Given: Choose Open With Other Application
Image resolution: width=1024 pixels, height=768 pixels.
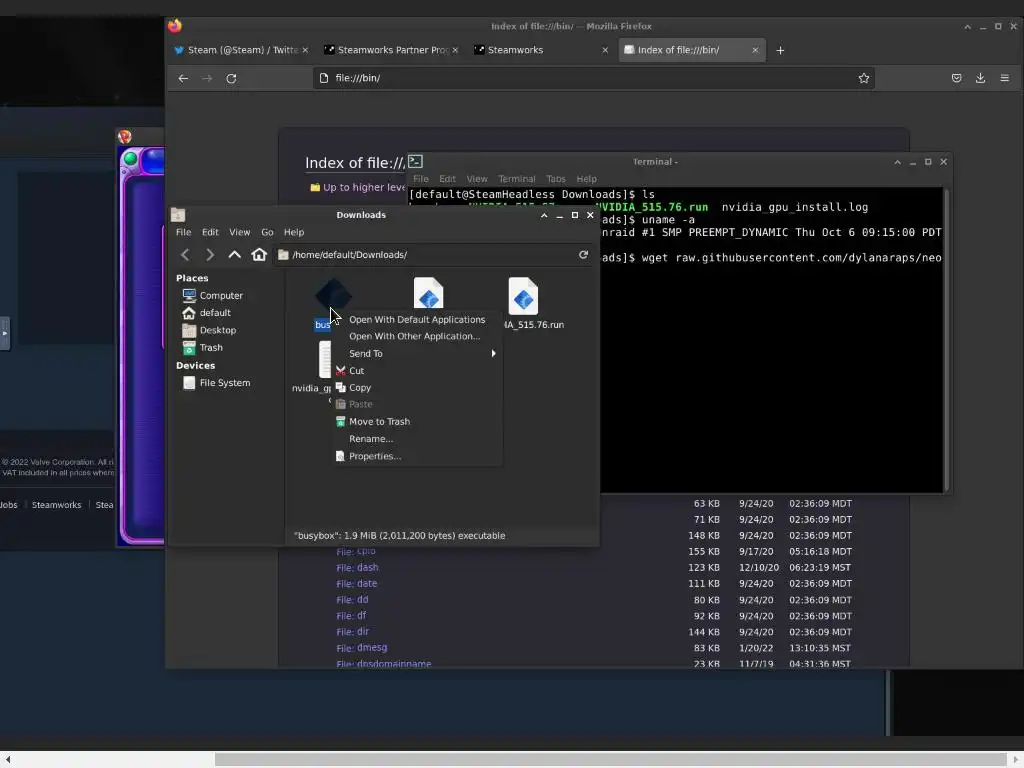Looking at the screenshot, I should 417,336.
